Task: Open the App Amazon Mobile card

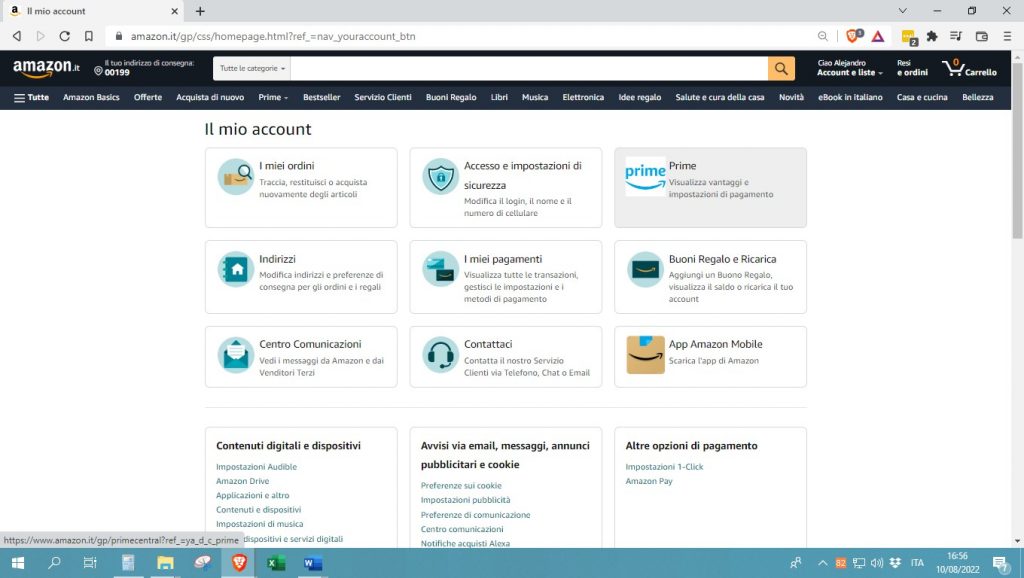Action: point(710,356)
